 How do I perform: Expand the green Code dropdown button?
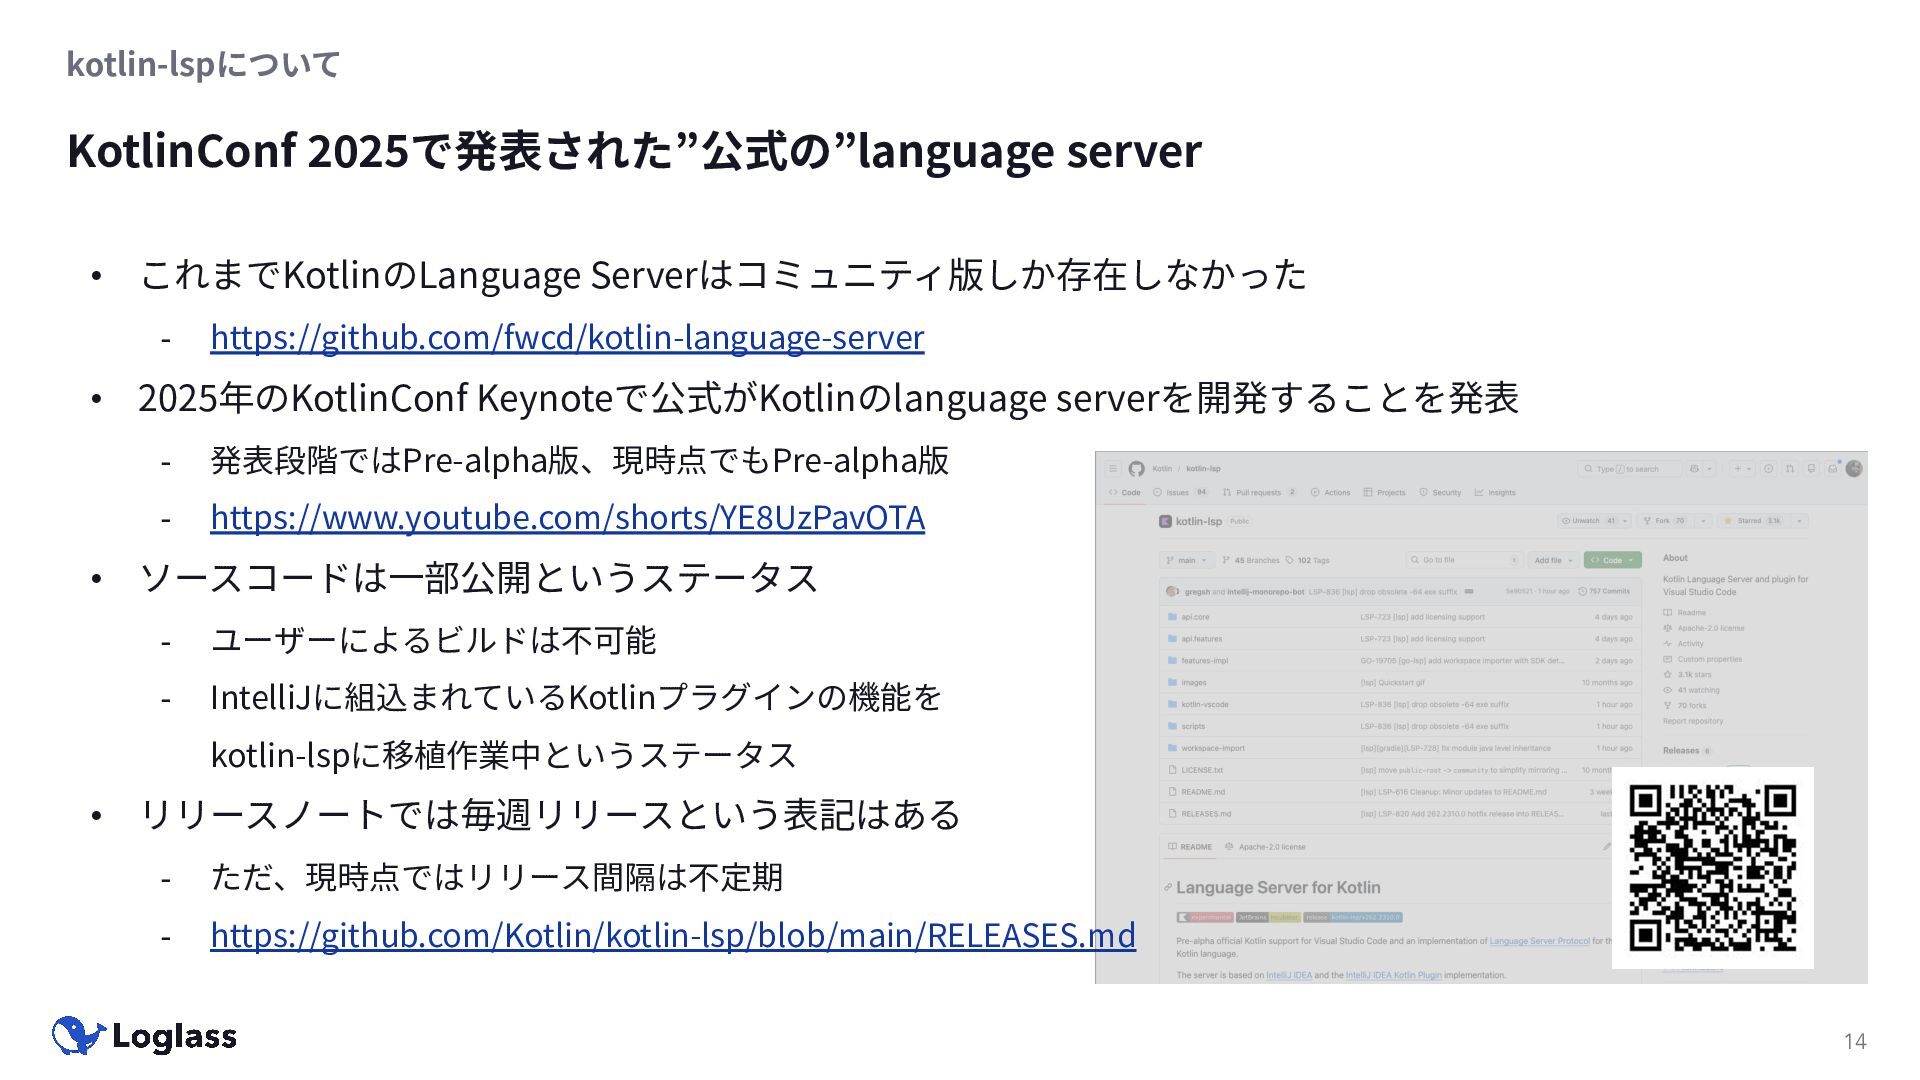coord(1612,560)
